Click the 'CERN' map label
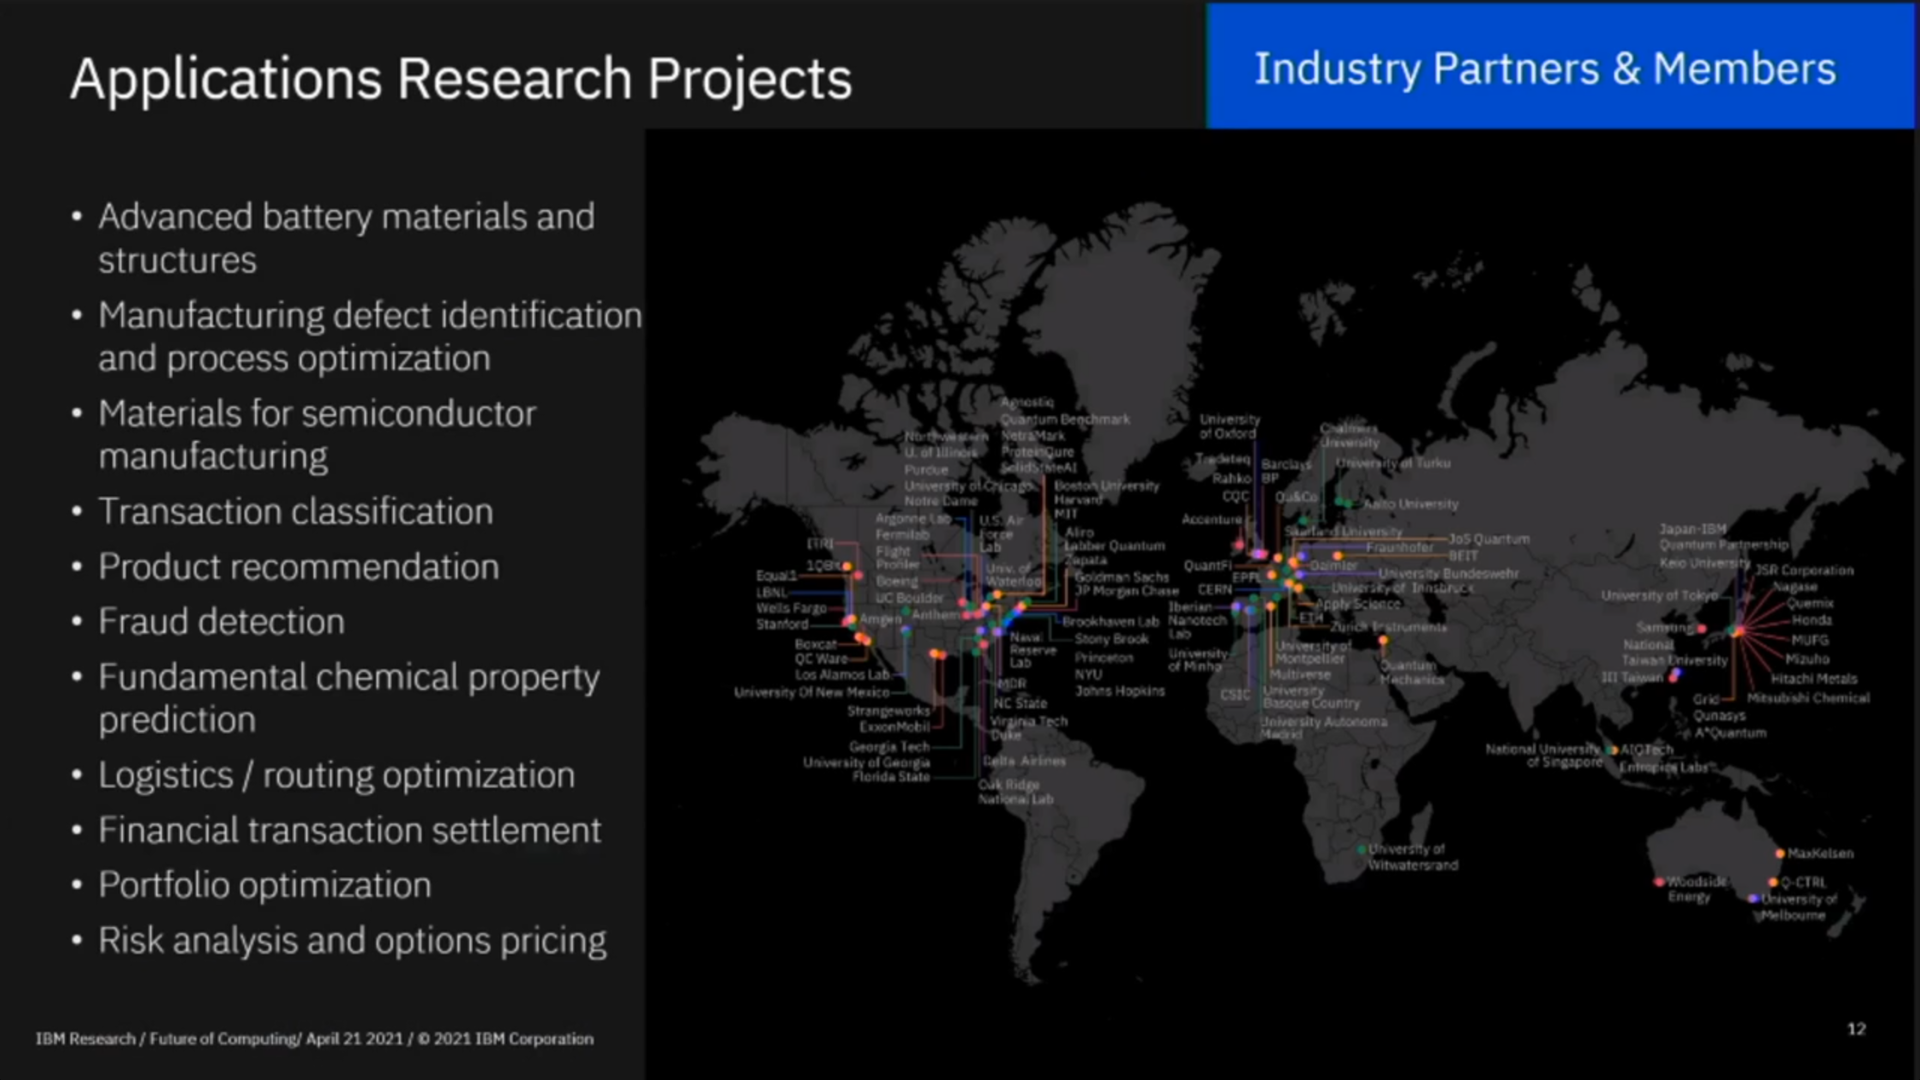This screenshot has height=1080, width=1920. point(1215,589)
